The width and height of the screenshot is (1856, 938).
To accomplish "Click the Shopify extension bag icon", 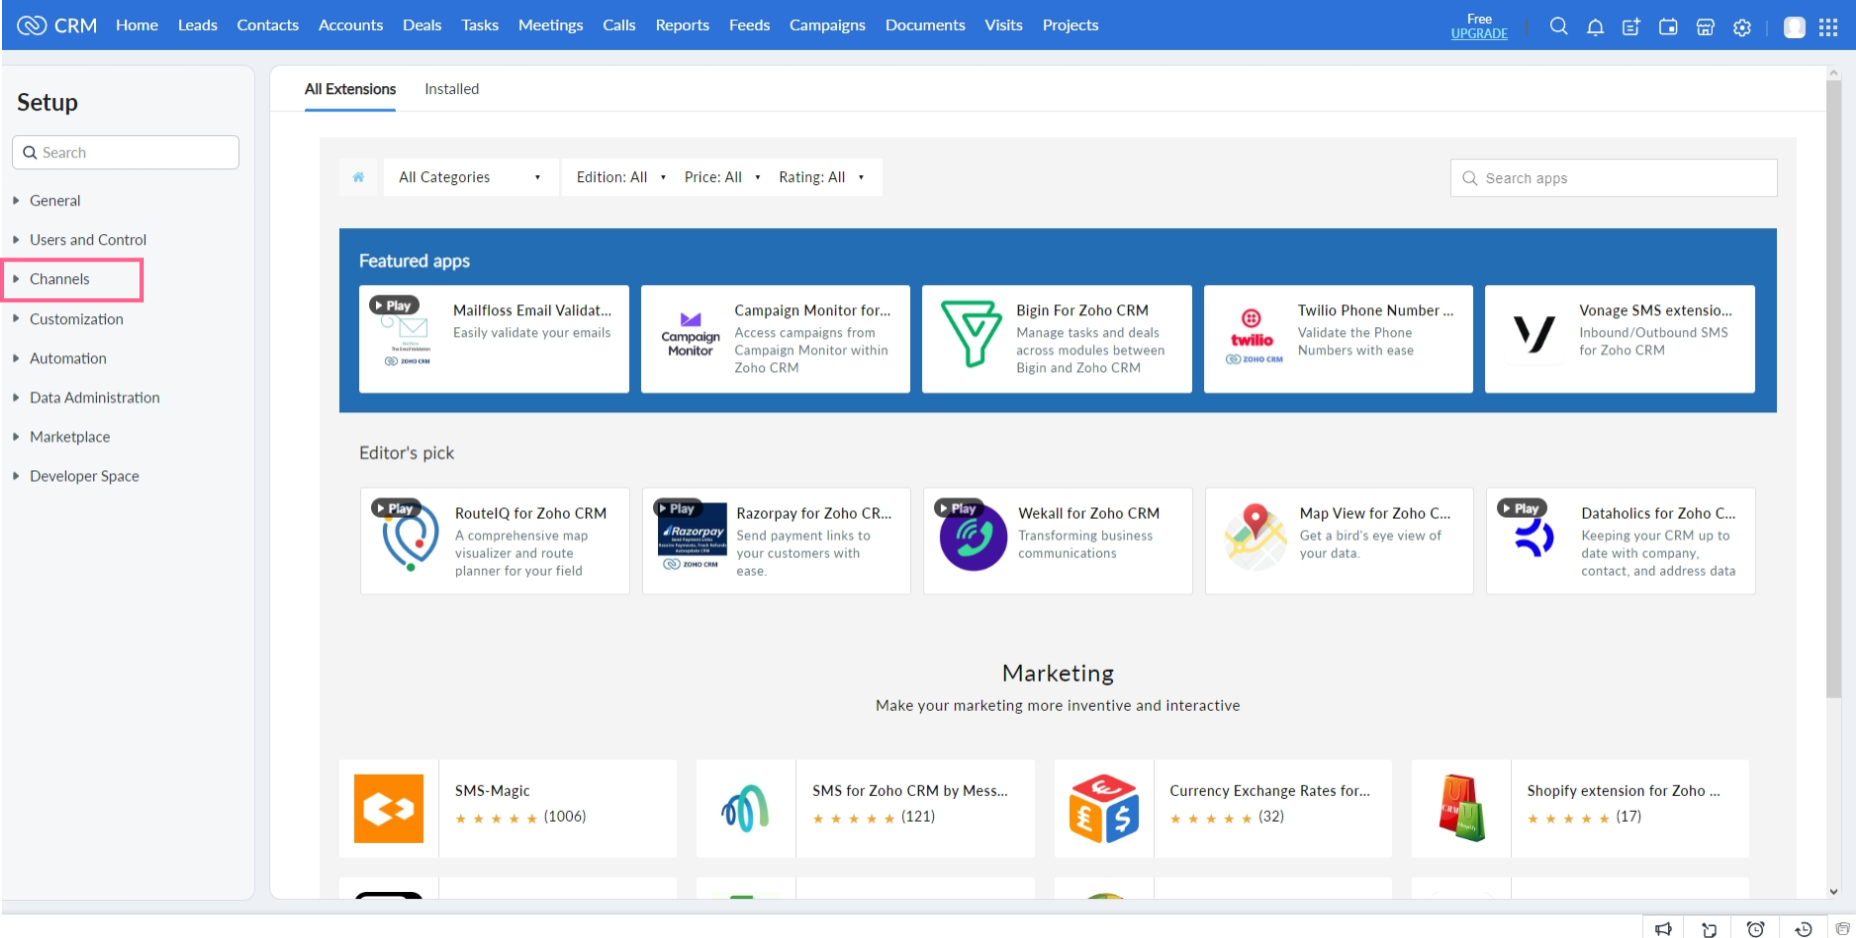I will 1461,808.
